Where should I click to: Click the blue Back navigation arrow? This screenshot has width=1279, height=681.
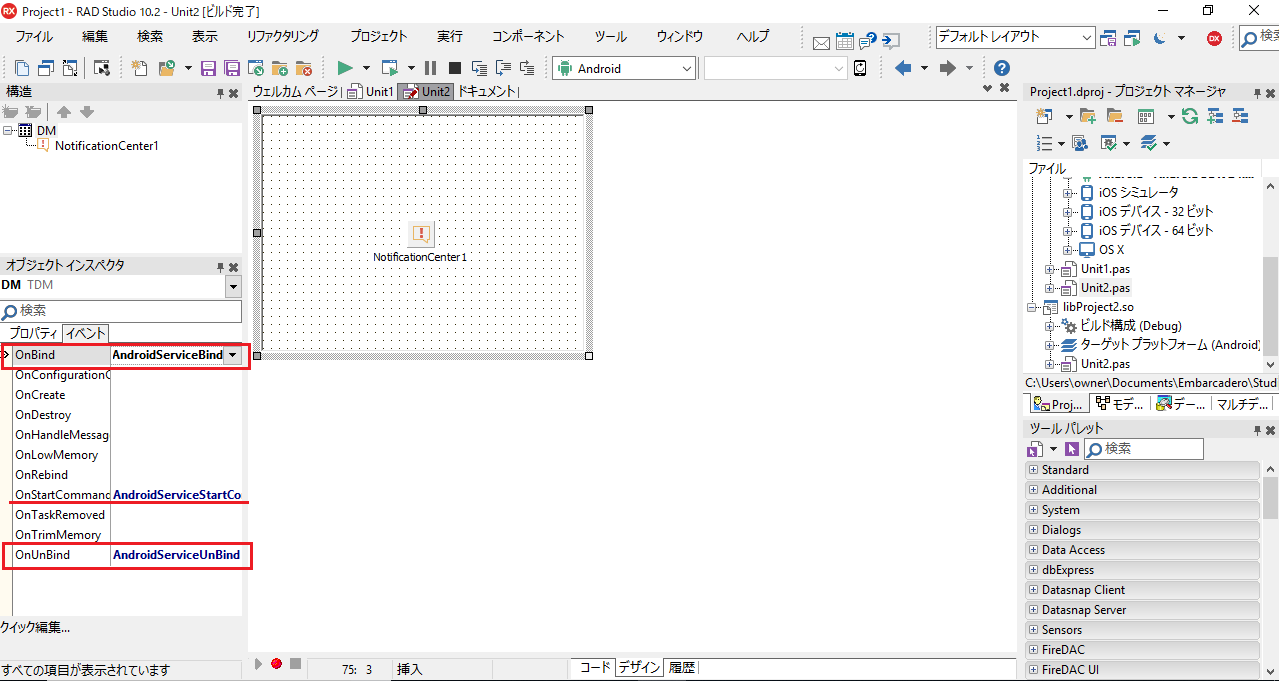click(x=903, y=68)
